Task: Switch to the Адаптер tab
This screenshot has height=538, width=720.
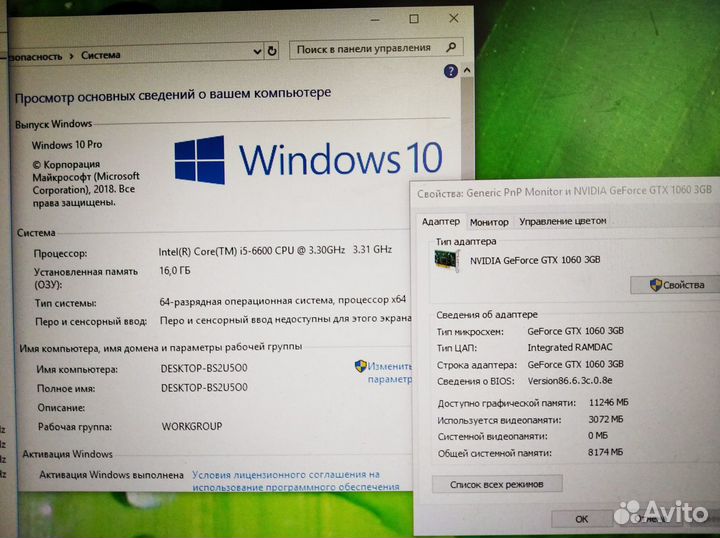Action: point(441,221)
